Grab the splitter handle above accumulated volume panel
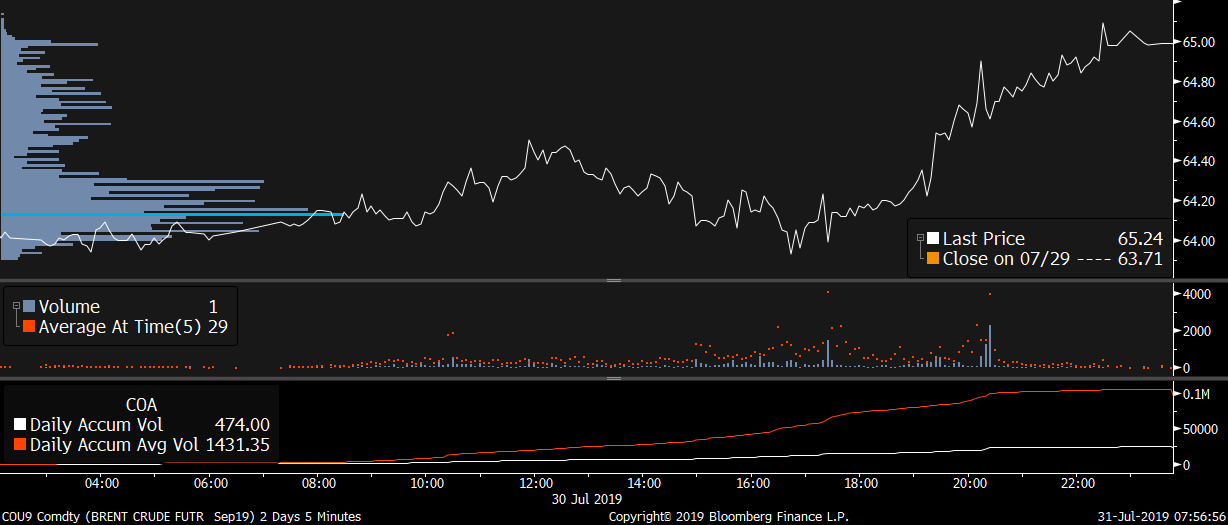Viewport: 1228px width, 525px height. point(613,379)
